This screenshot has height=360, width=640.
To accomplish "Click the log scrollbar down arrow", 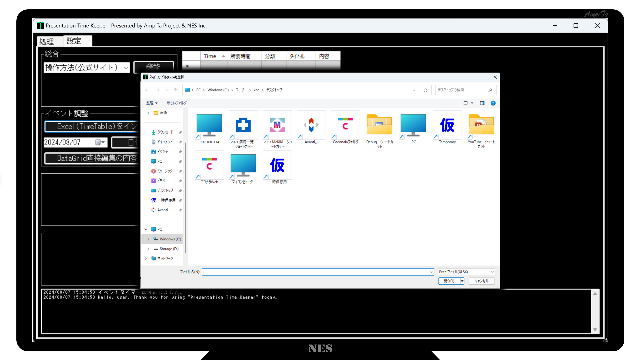I will coord(595,329).
